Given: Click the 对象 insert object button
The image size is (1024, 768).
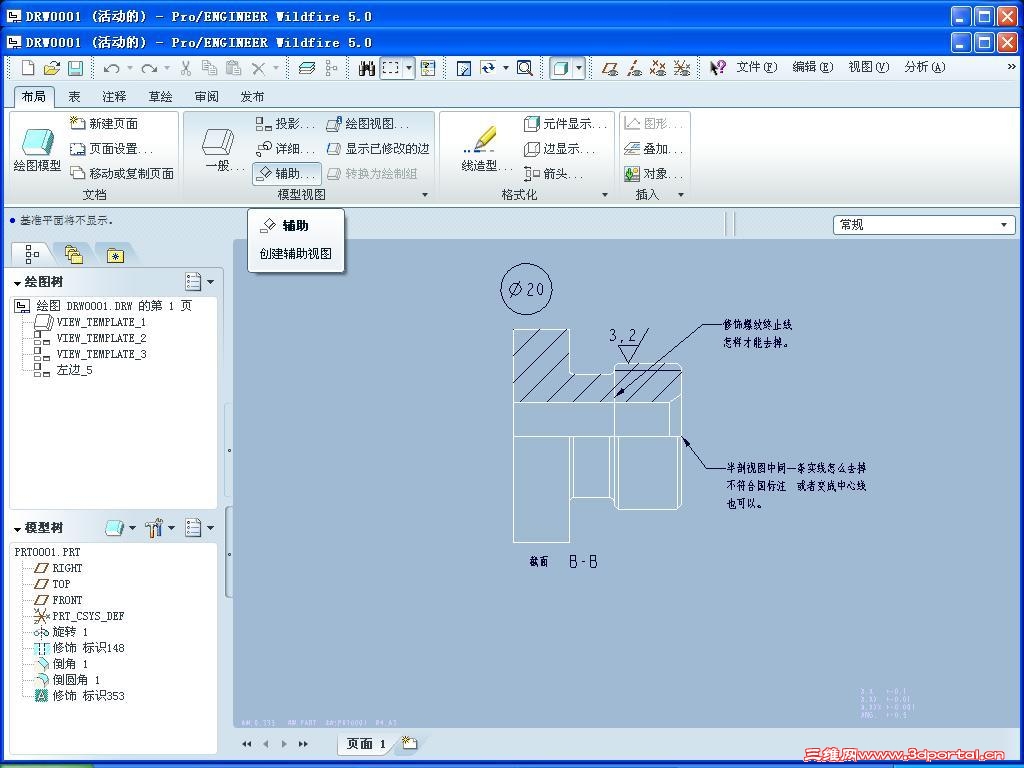Looking at the screenshot, I should [653, 174].
